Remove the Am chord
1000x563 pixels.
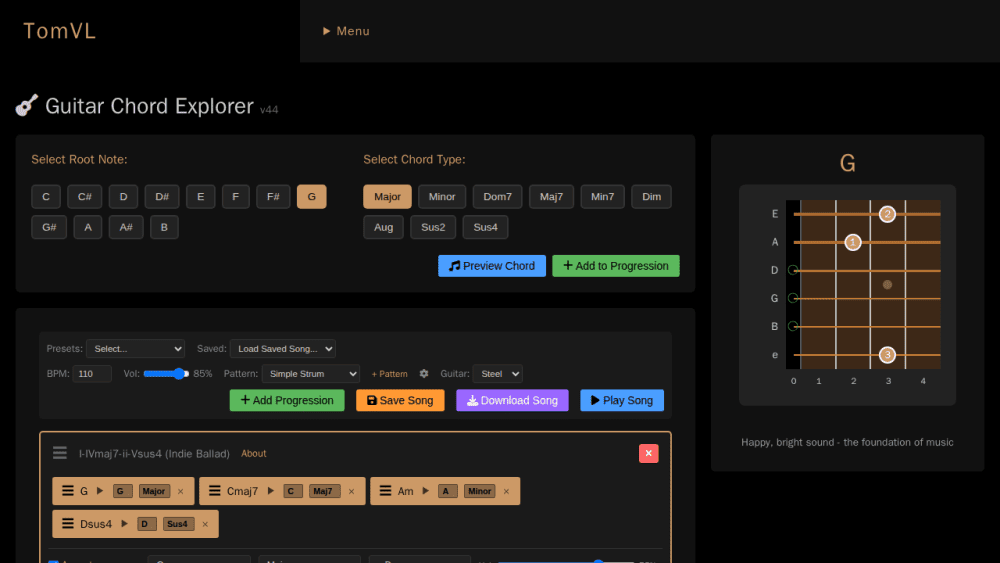[506, 492]
